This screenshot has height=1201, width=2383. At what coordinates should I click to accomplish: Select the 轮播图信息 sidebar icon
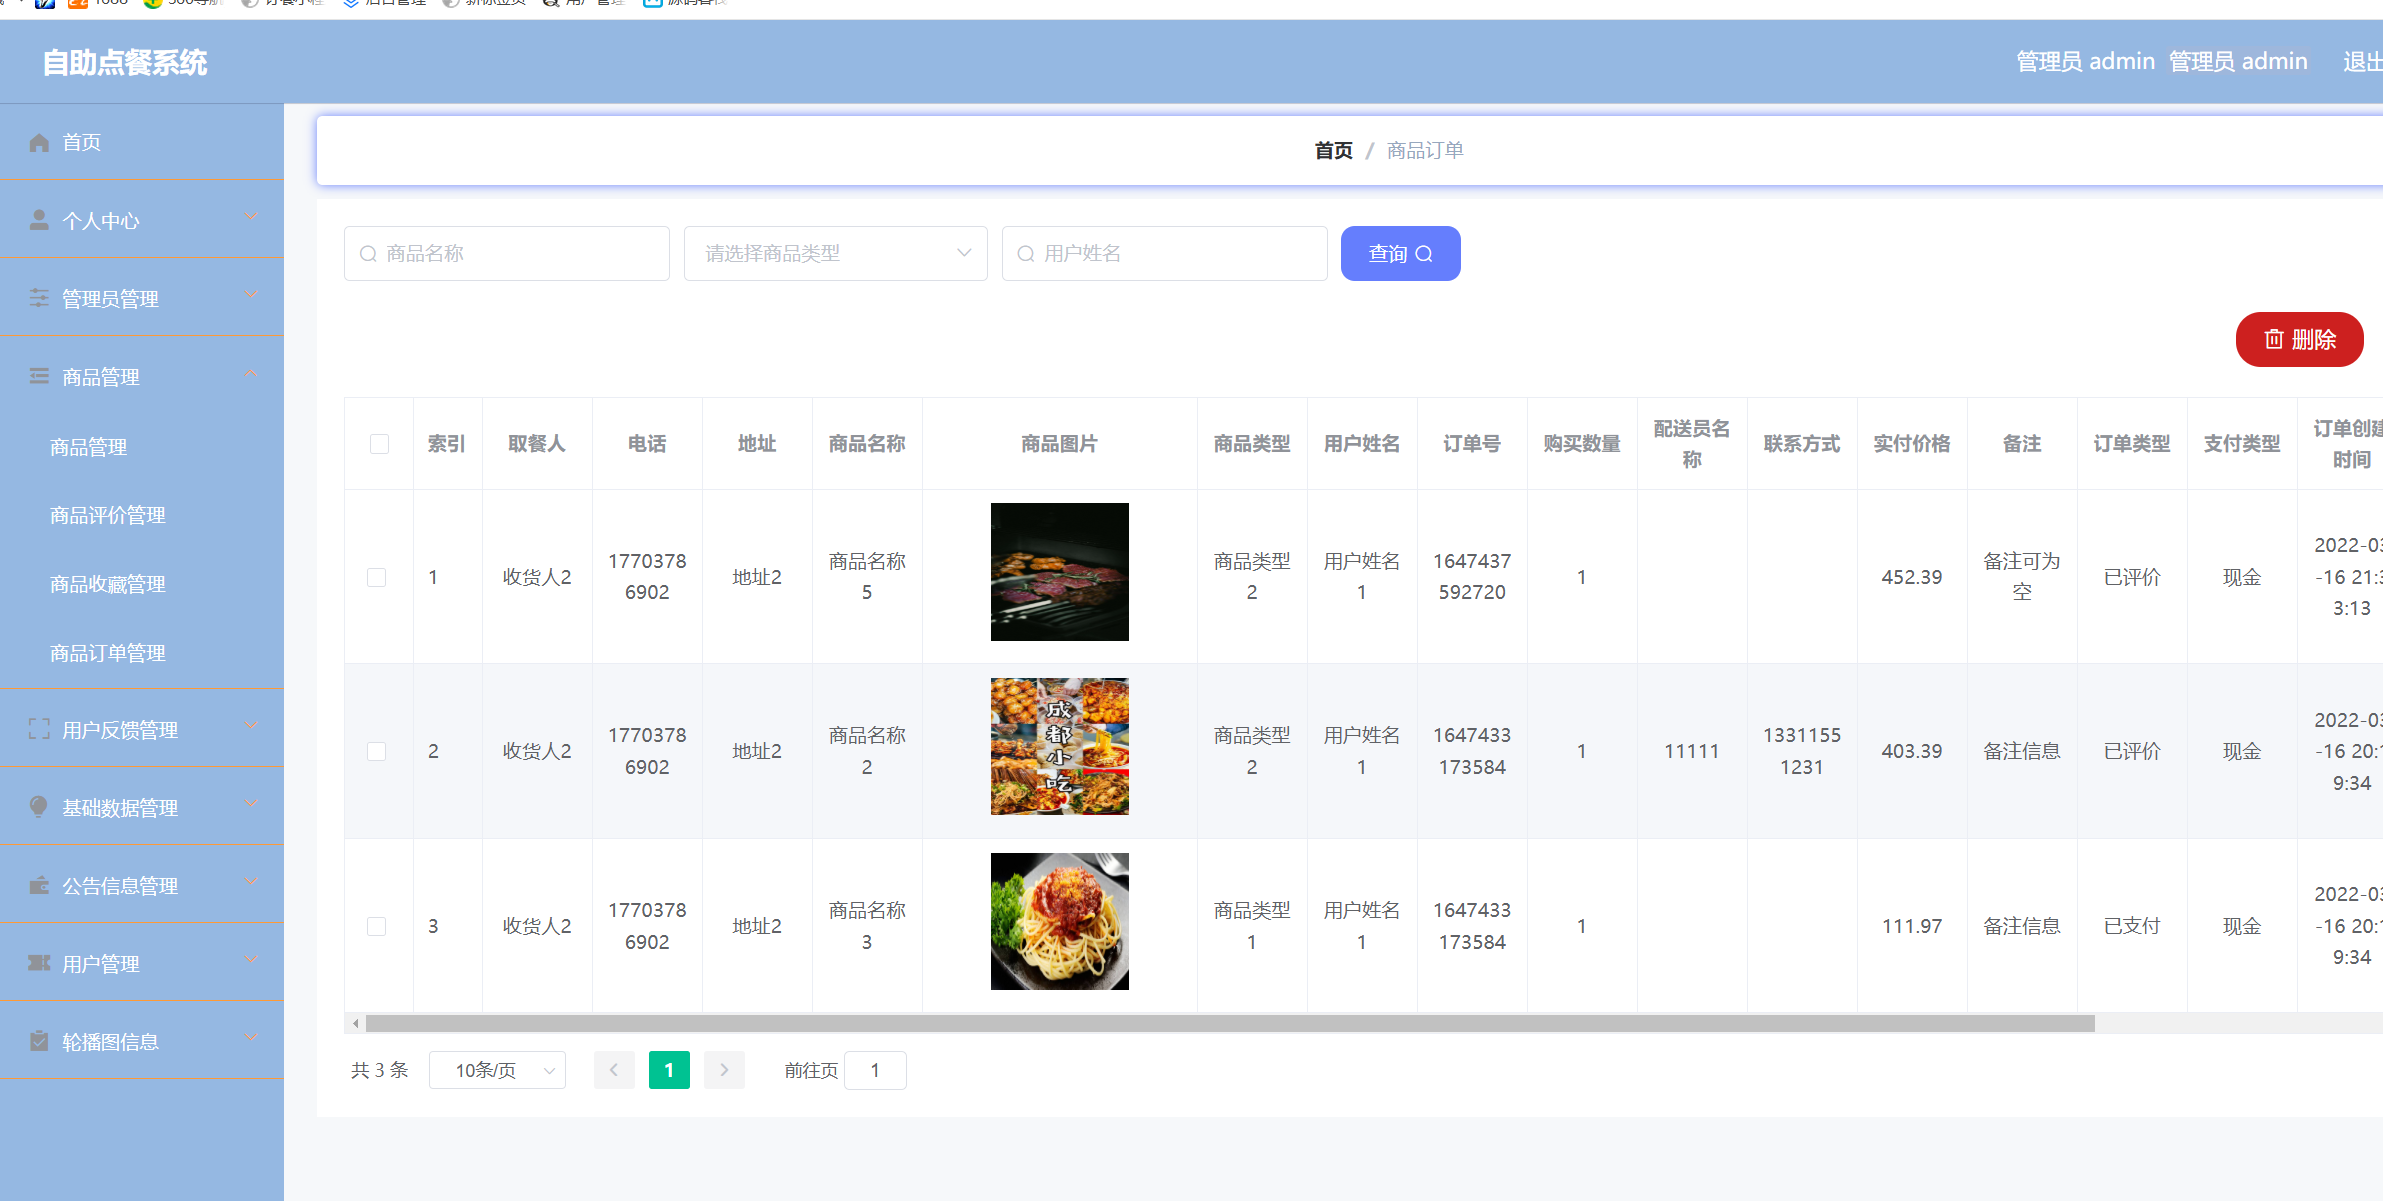(x=38, y=1041)
